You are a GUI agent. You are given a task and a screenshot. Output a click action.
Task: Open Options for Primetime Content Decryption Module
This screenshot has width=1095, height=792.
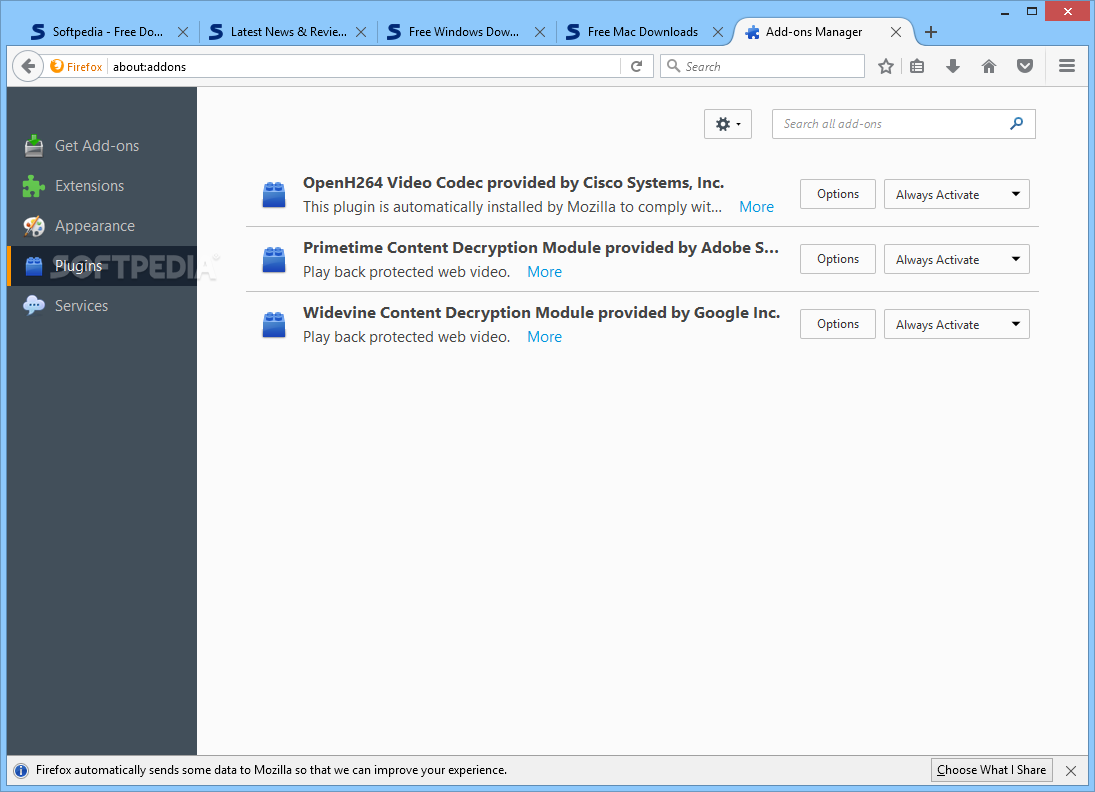tap(837, 259)
